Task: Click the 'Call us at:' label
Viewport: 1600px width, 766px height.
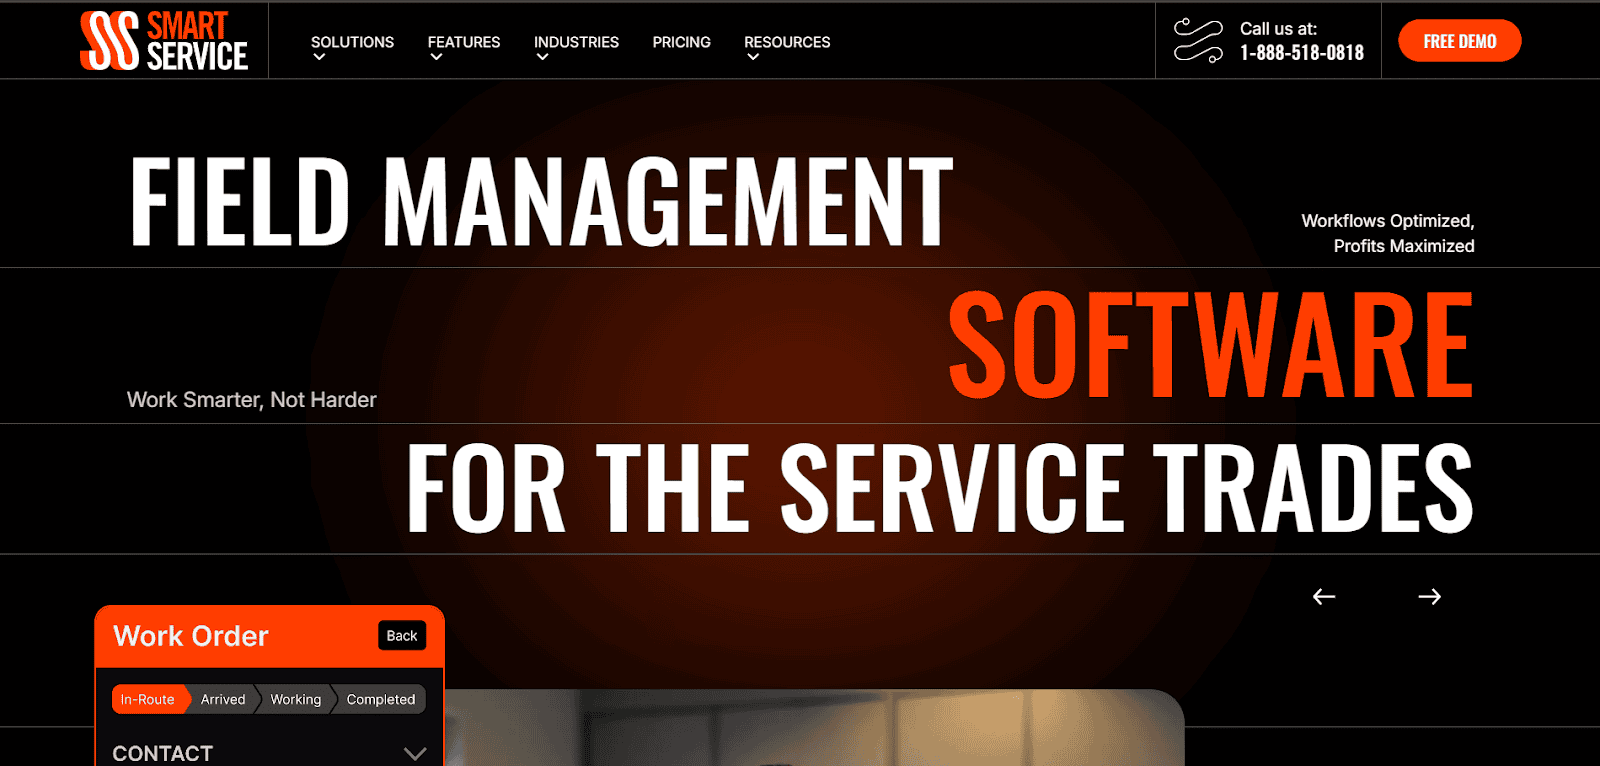Action: click(1279, 29)
